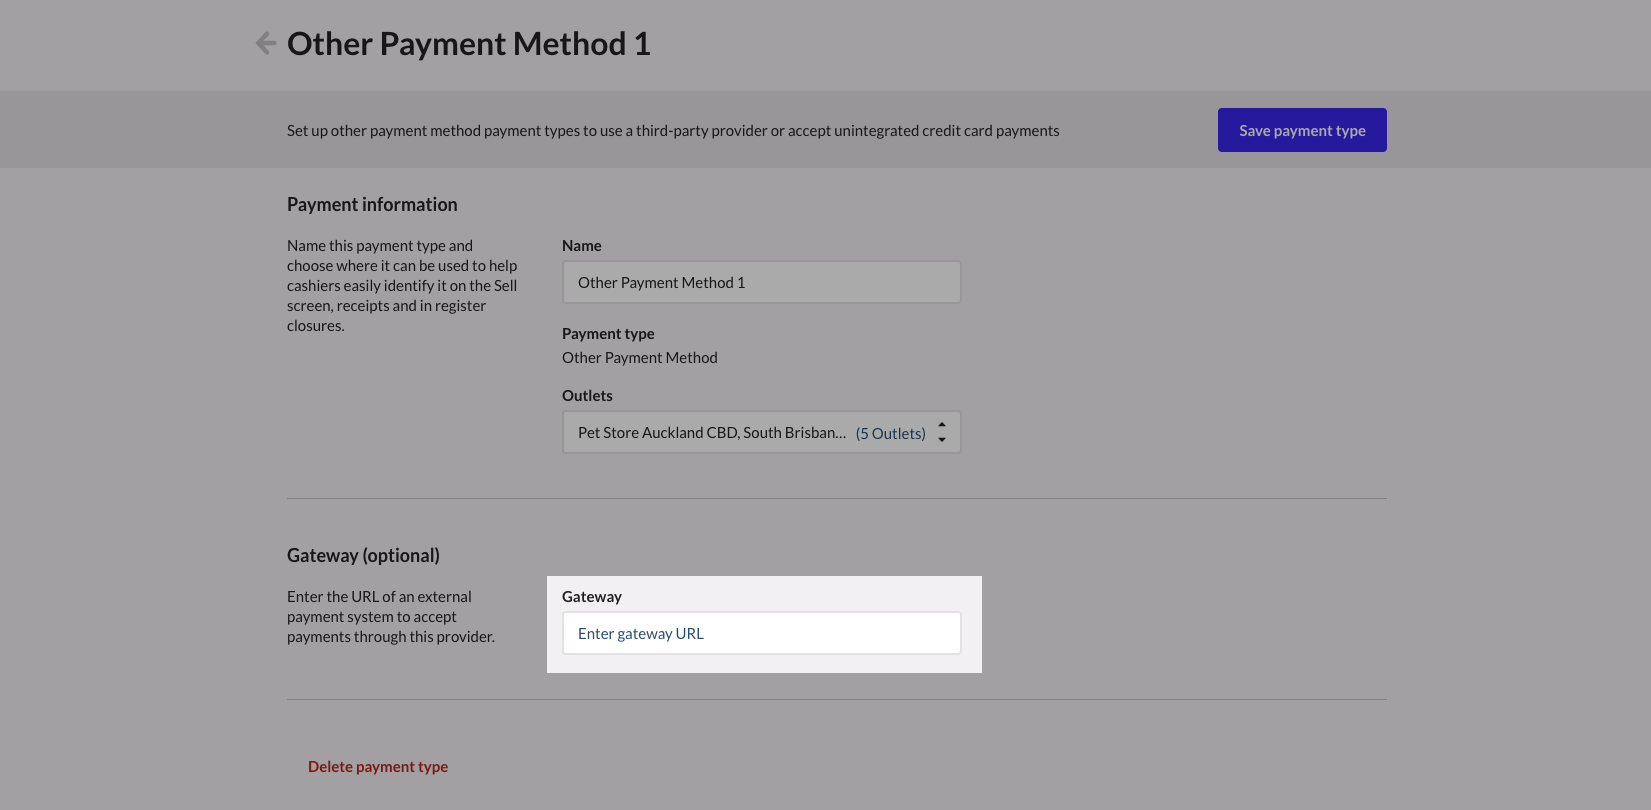Click the Delete payment type link

[x=378, y=767]
